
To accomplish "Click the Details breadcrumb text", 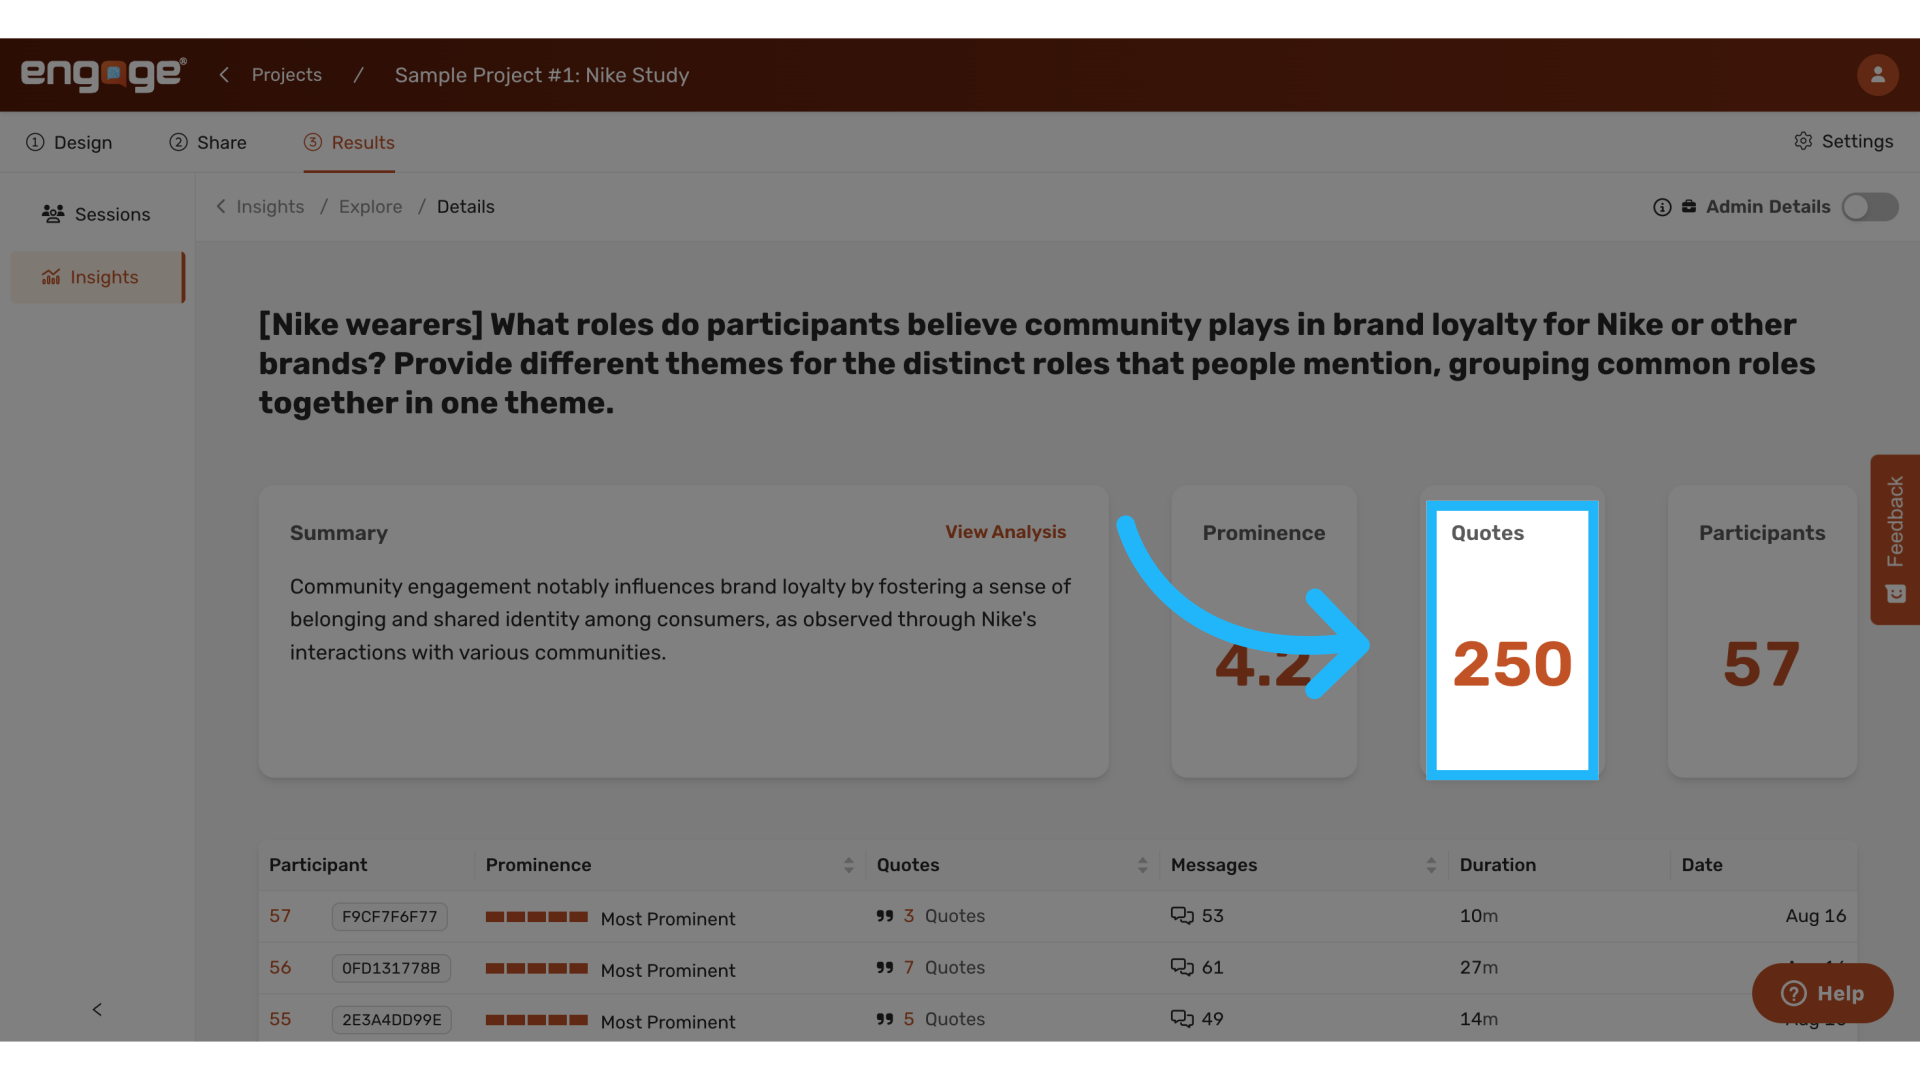I will (466, 206).
